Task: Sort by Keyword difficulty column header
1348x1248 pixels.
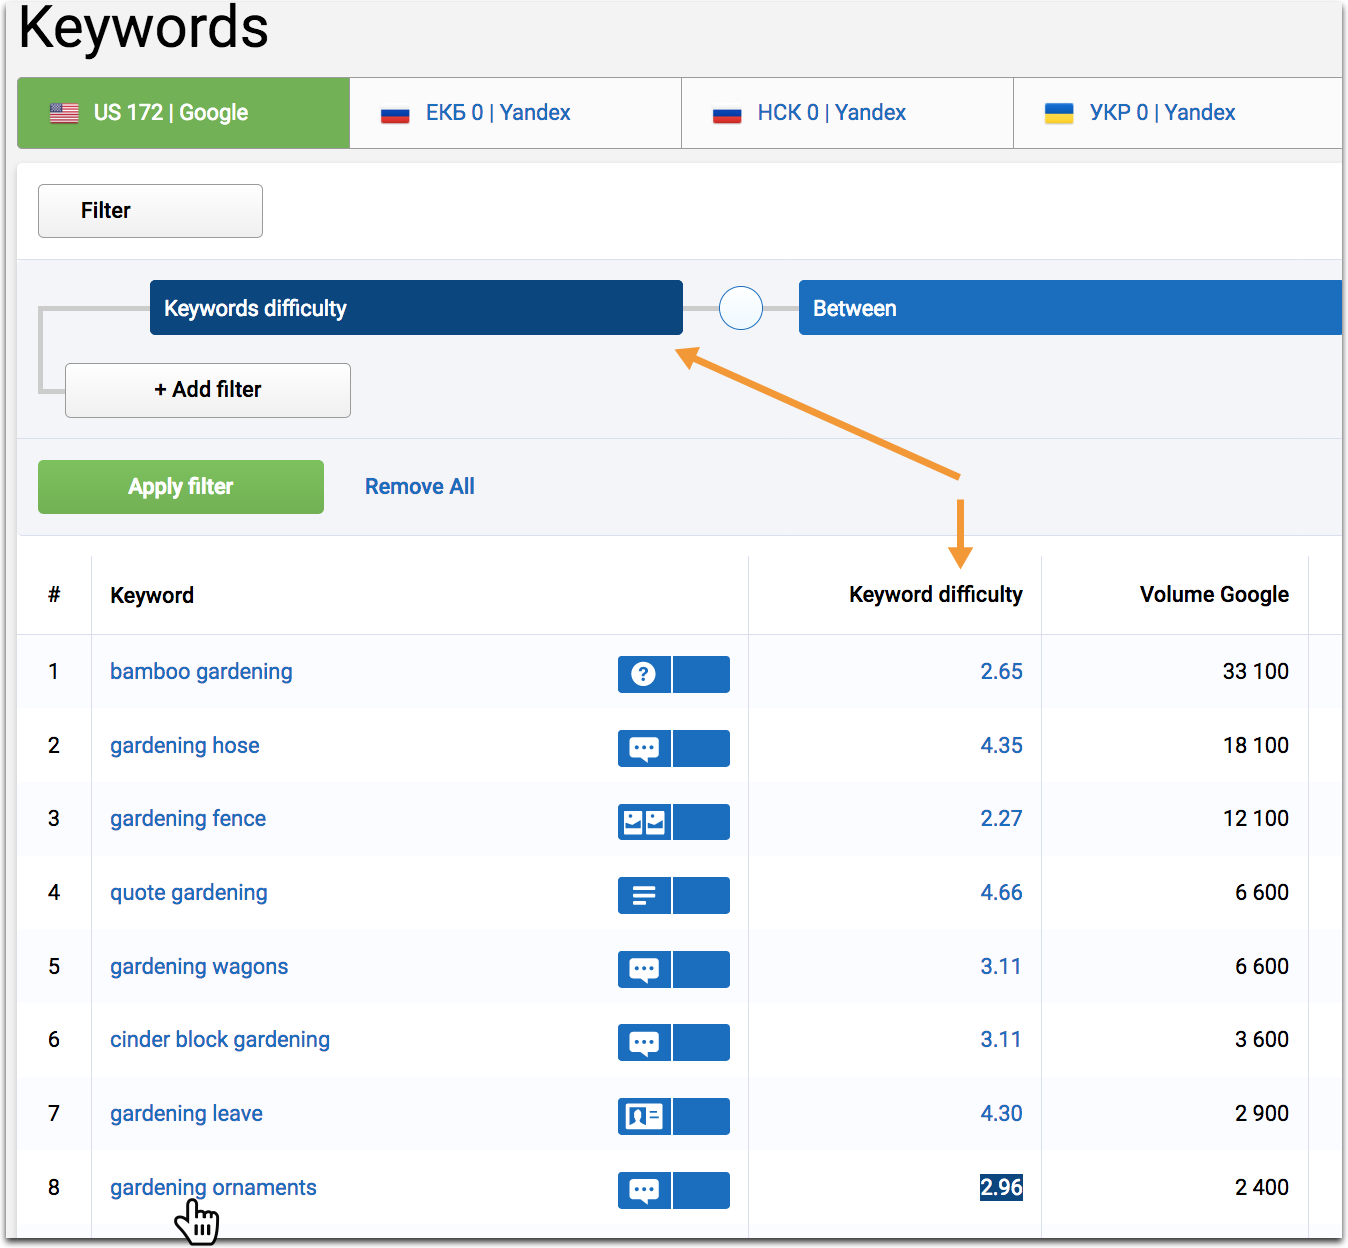Action: pyautogui.click(x=935, y=595)
